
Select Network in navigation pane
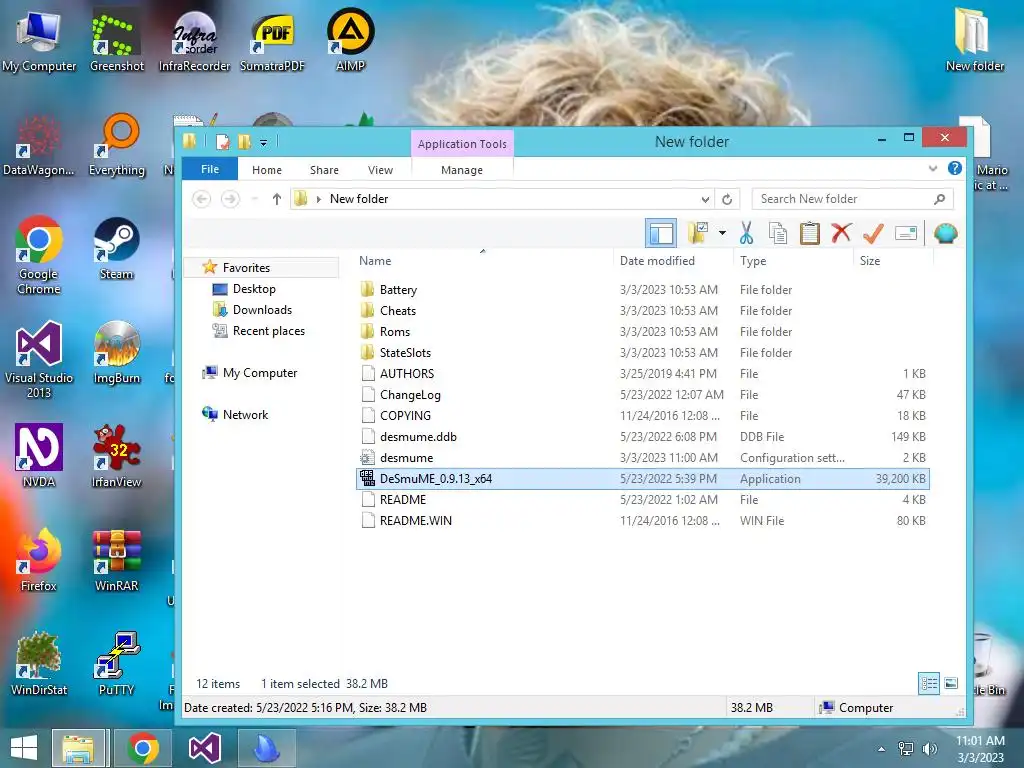[245, 414]
